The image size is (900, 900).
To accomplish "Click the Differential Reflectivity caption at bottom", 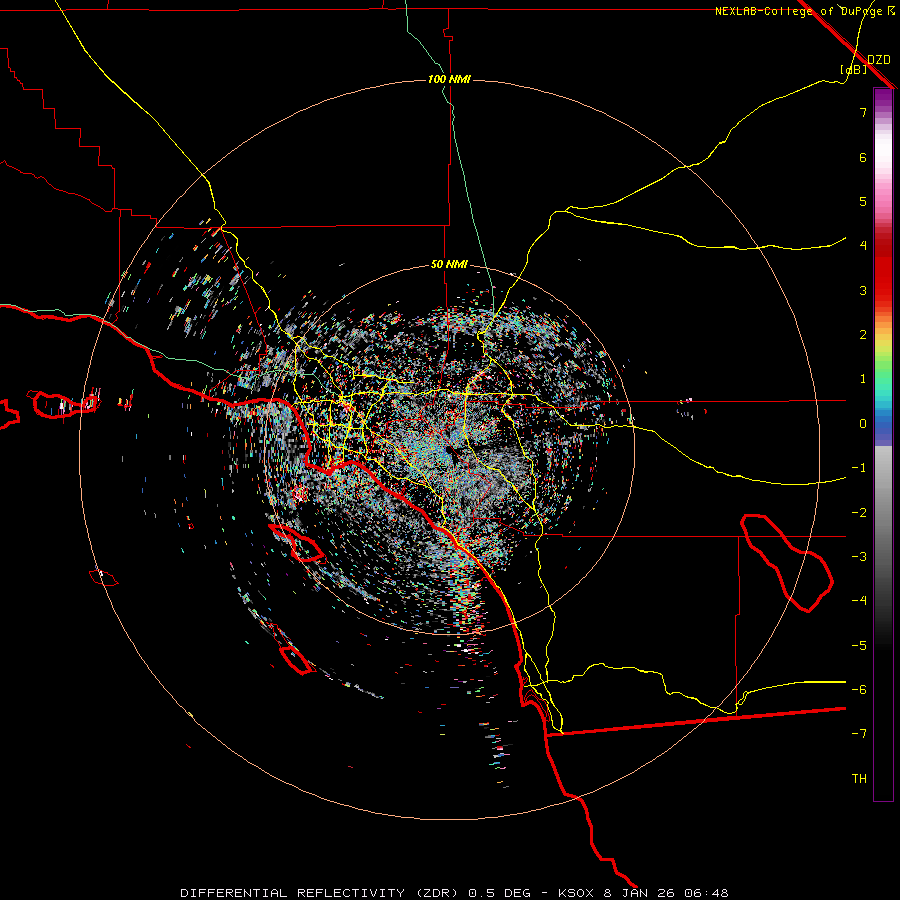I will [x=454, y=893].
